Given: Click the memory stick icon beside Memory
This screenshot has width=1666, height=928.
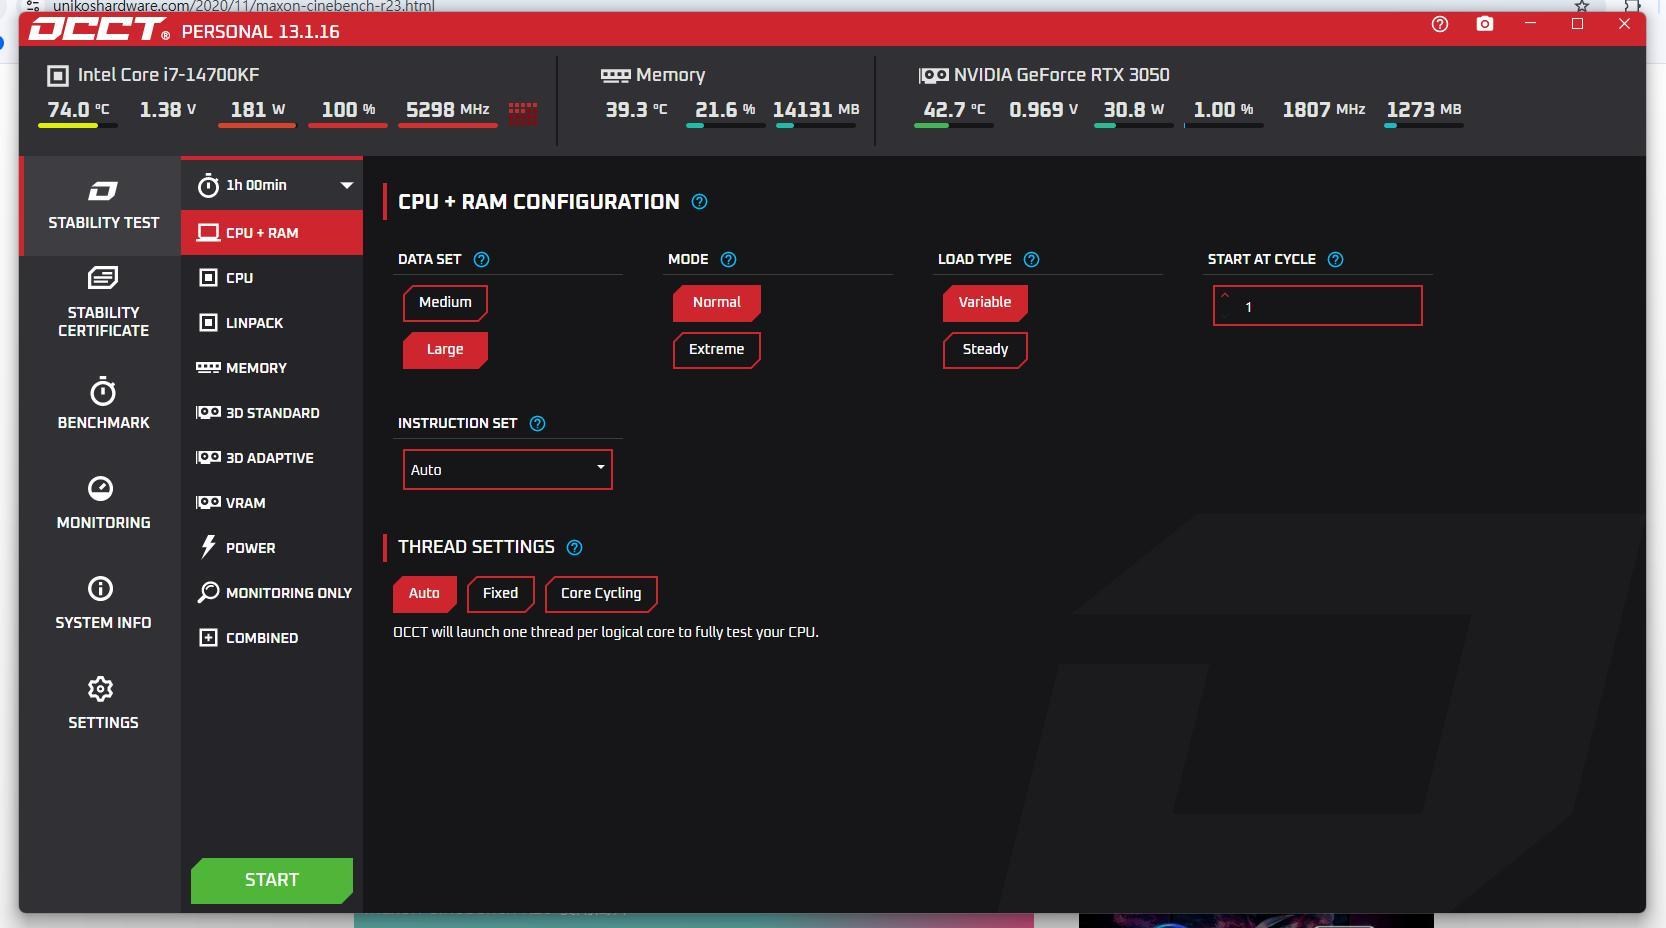Looking at the screenshot, I should (615, 75).
